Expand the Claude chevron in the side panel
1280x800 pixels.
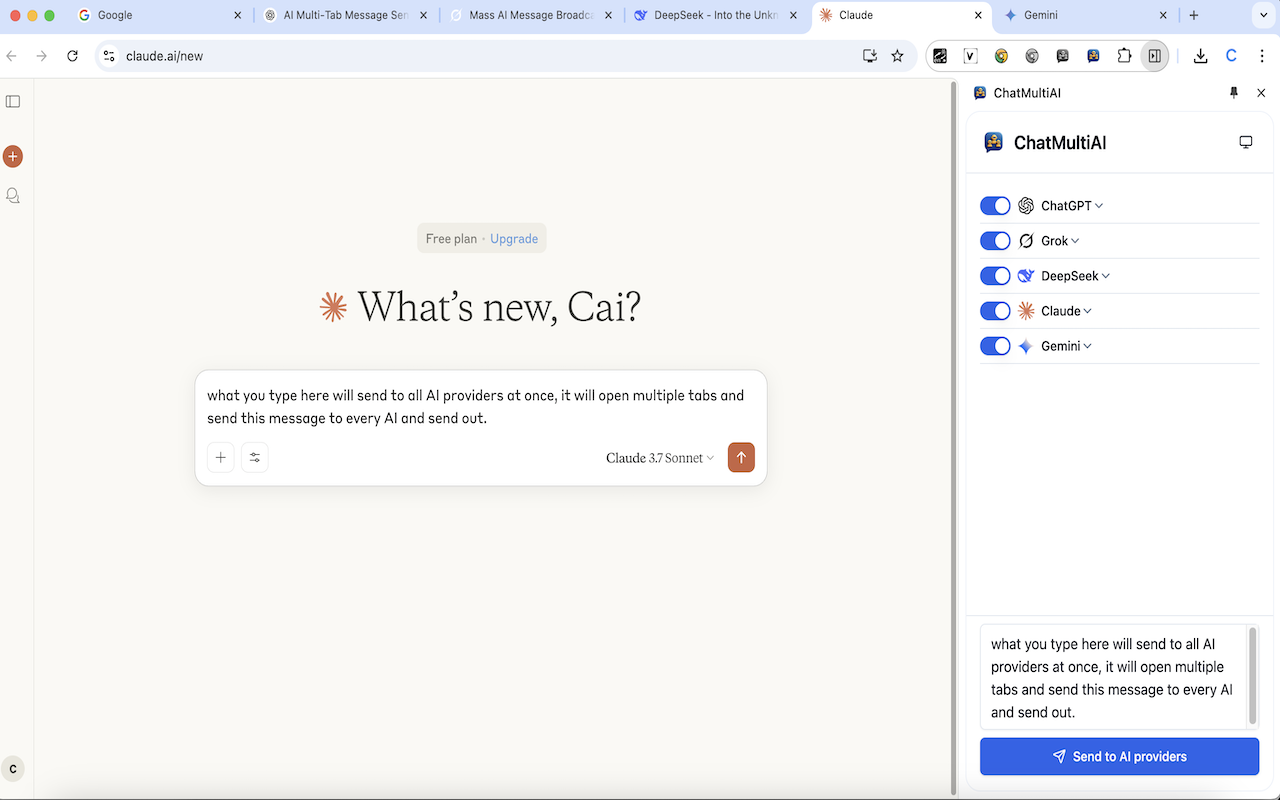(1087, 311)
